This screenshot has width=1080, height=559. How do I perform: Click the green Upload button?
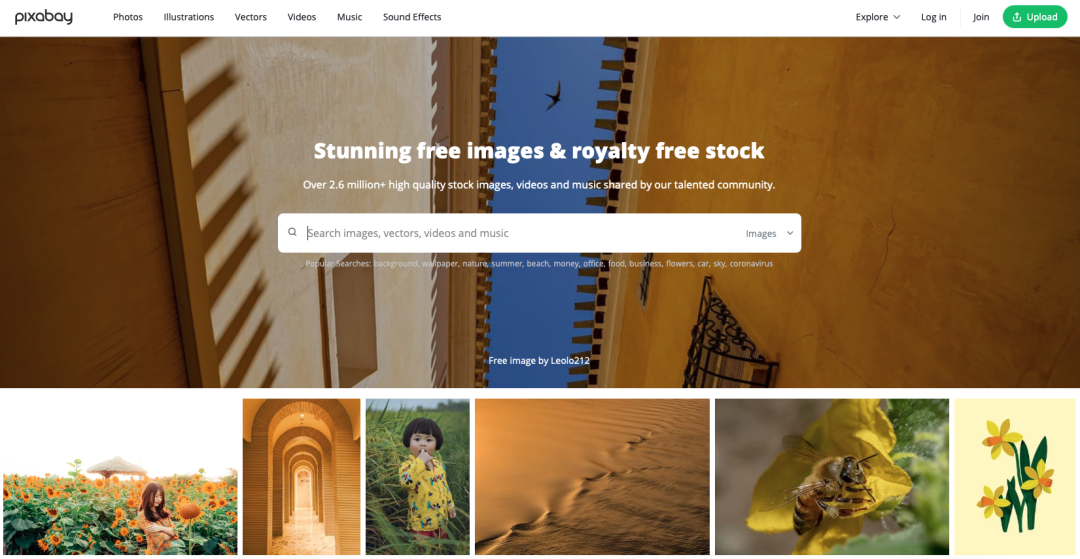1035,17
